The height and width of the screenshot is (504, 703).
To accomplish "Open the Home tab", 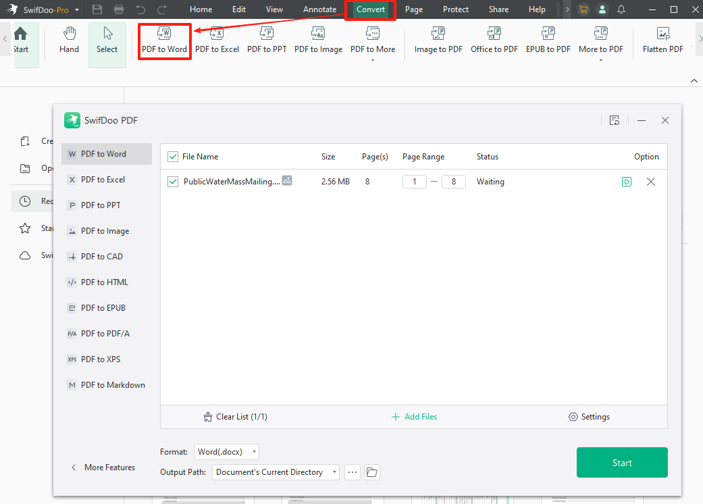I will (200, 9).
